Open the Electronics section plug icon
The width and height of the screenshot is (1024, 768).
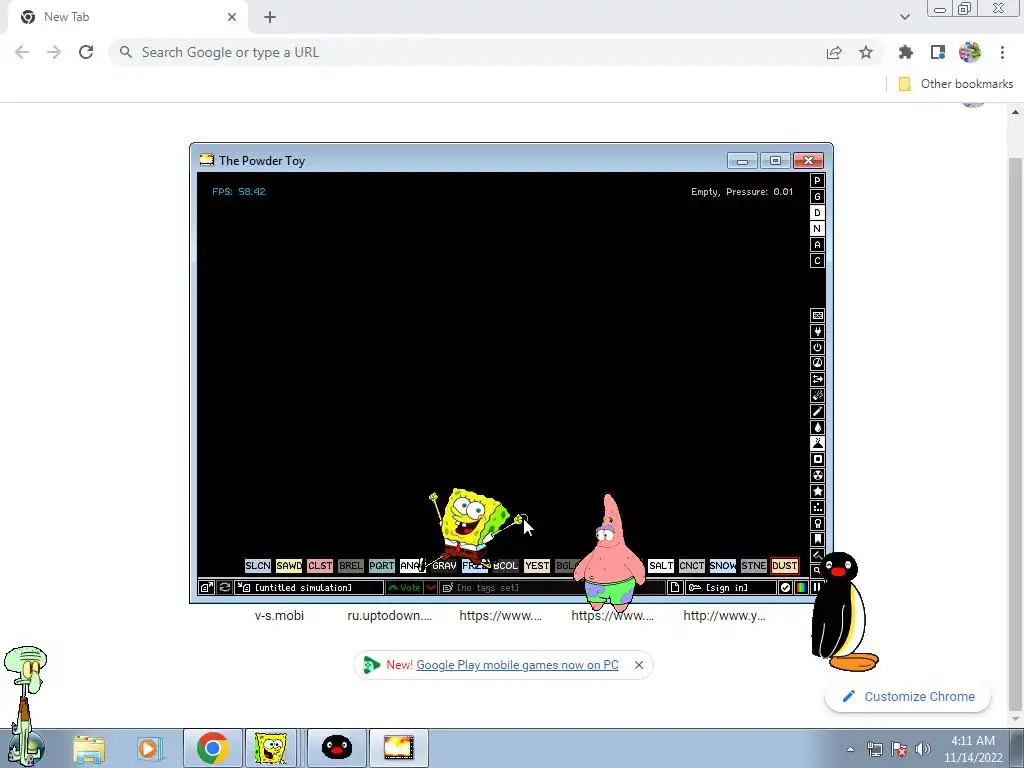(817, 331)
